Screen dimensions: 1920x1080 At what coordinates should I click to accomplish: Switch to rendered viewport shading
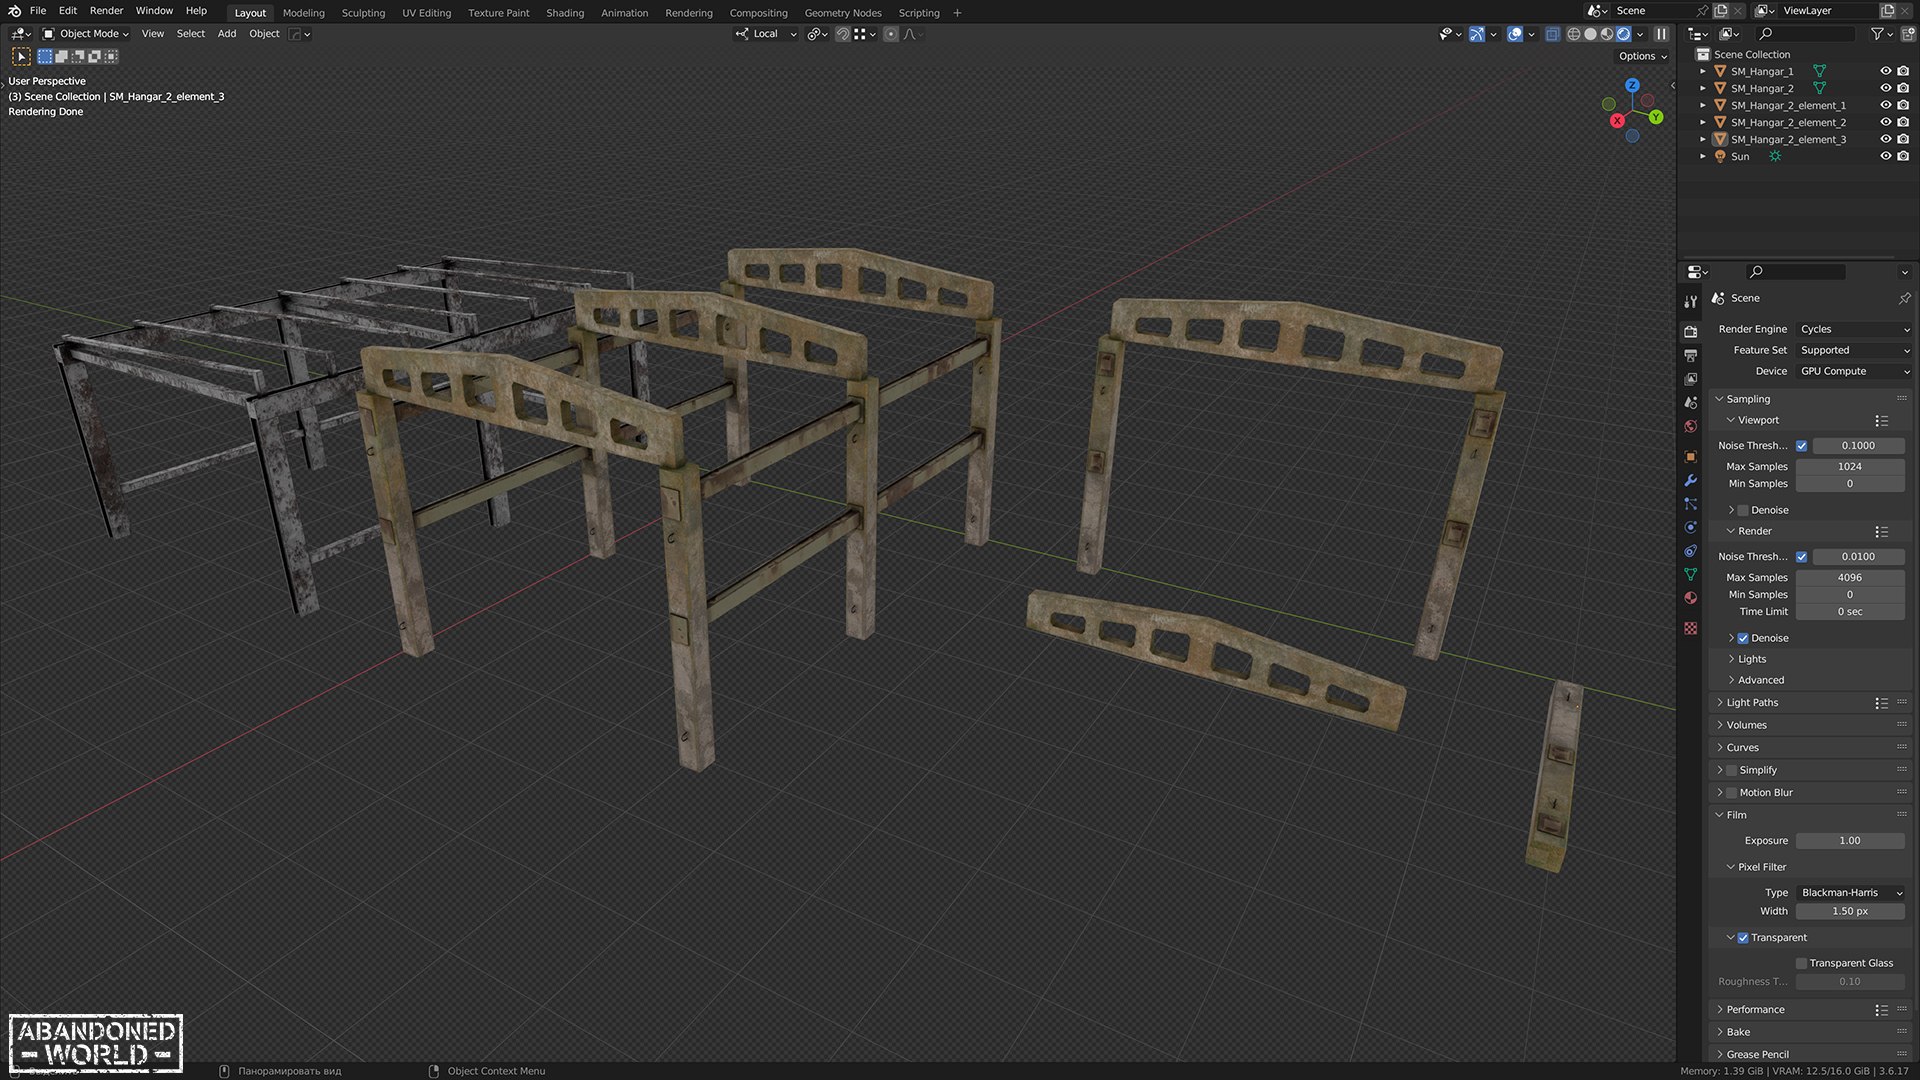pos(1624,34)
